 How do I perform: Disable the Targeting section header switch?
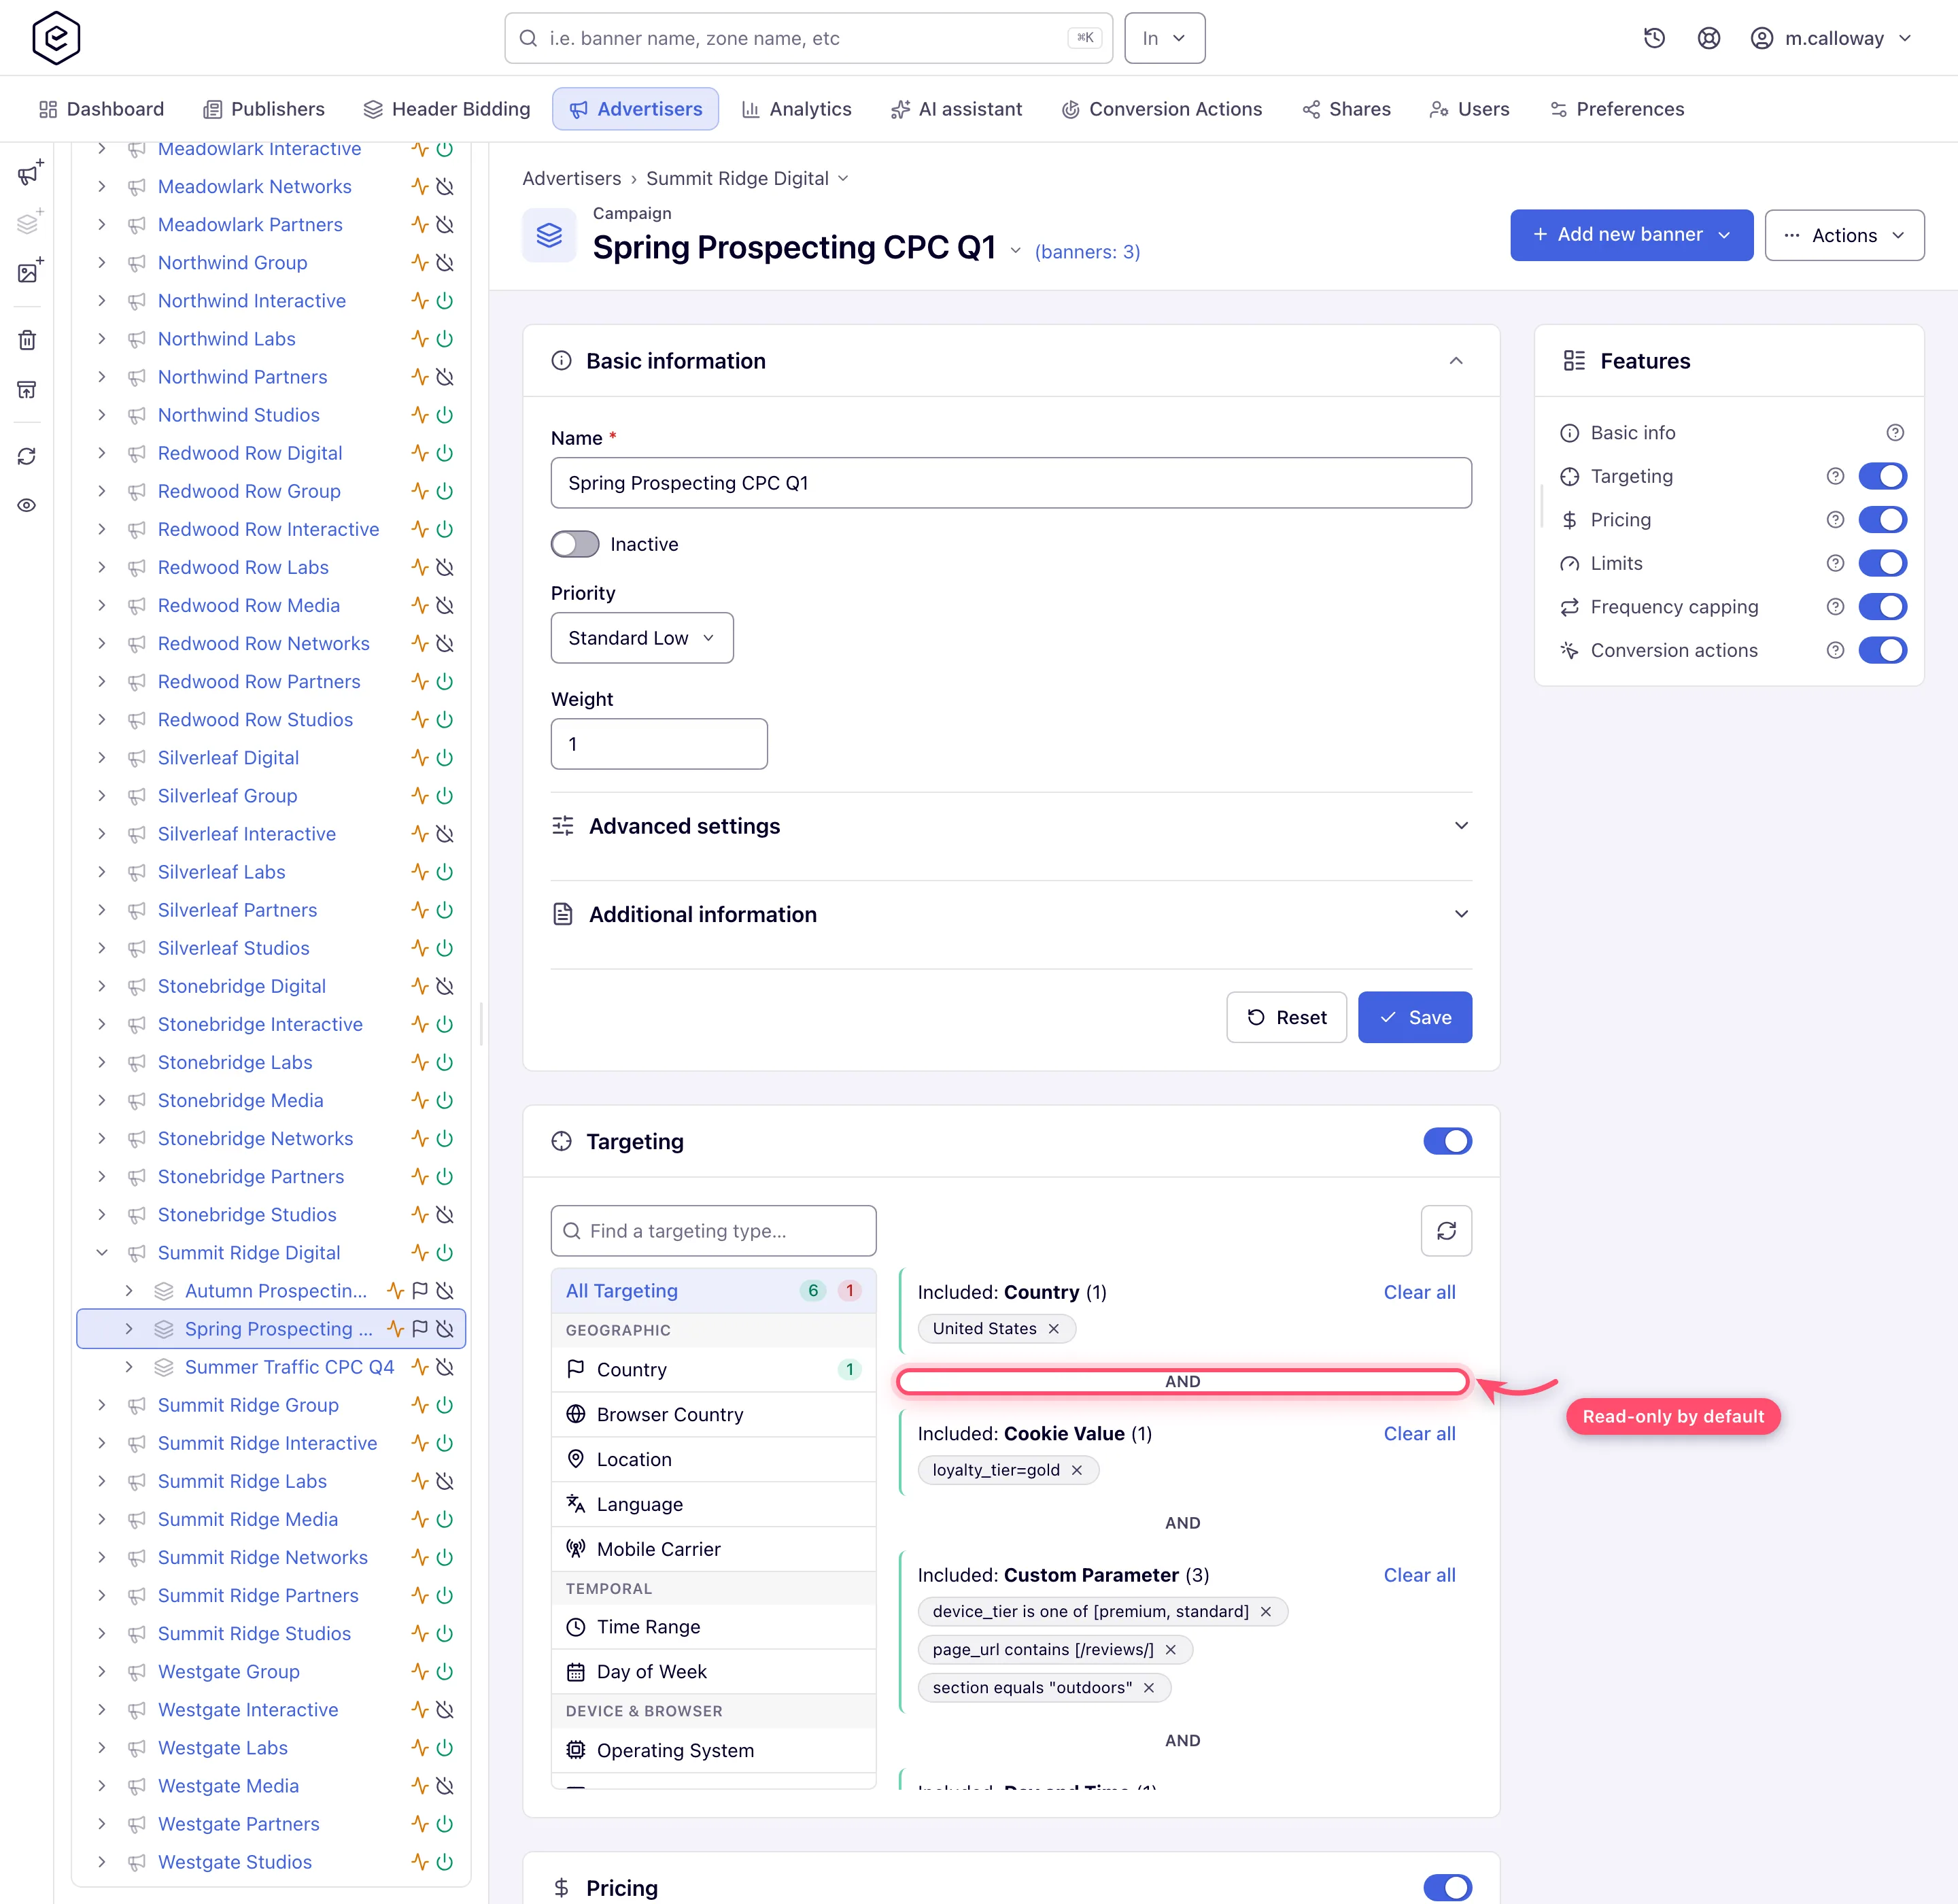click(1447, 1141)
